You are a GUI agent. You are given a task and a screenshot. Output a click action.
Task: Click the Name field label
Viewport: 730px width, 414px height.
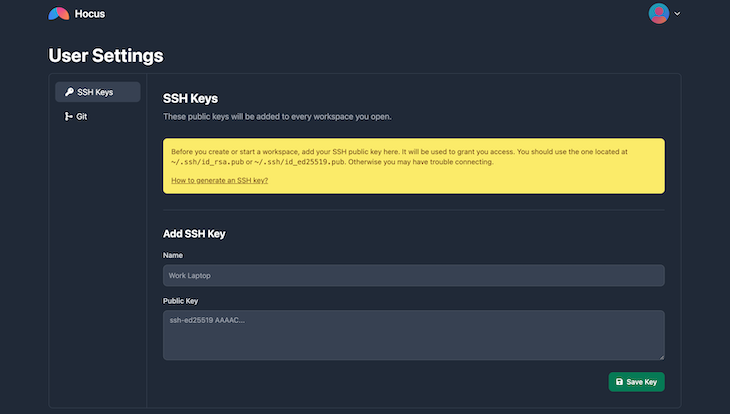[x=173, y=255]
